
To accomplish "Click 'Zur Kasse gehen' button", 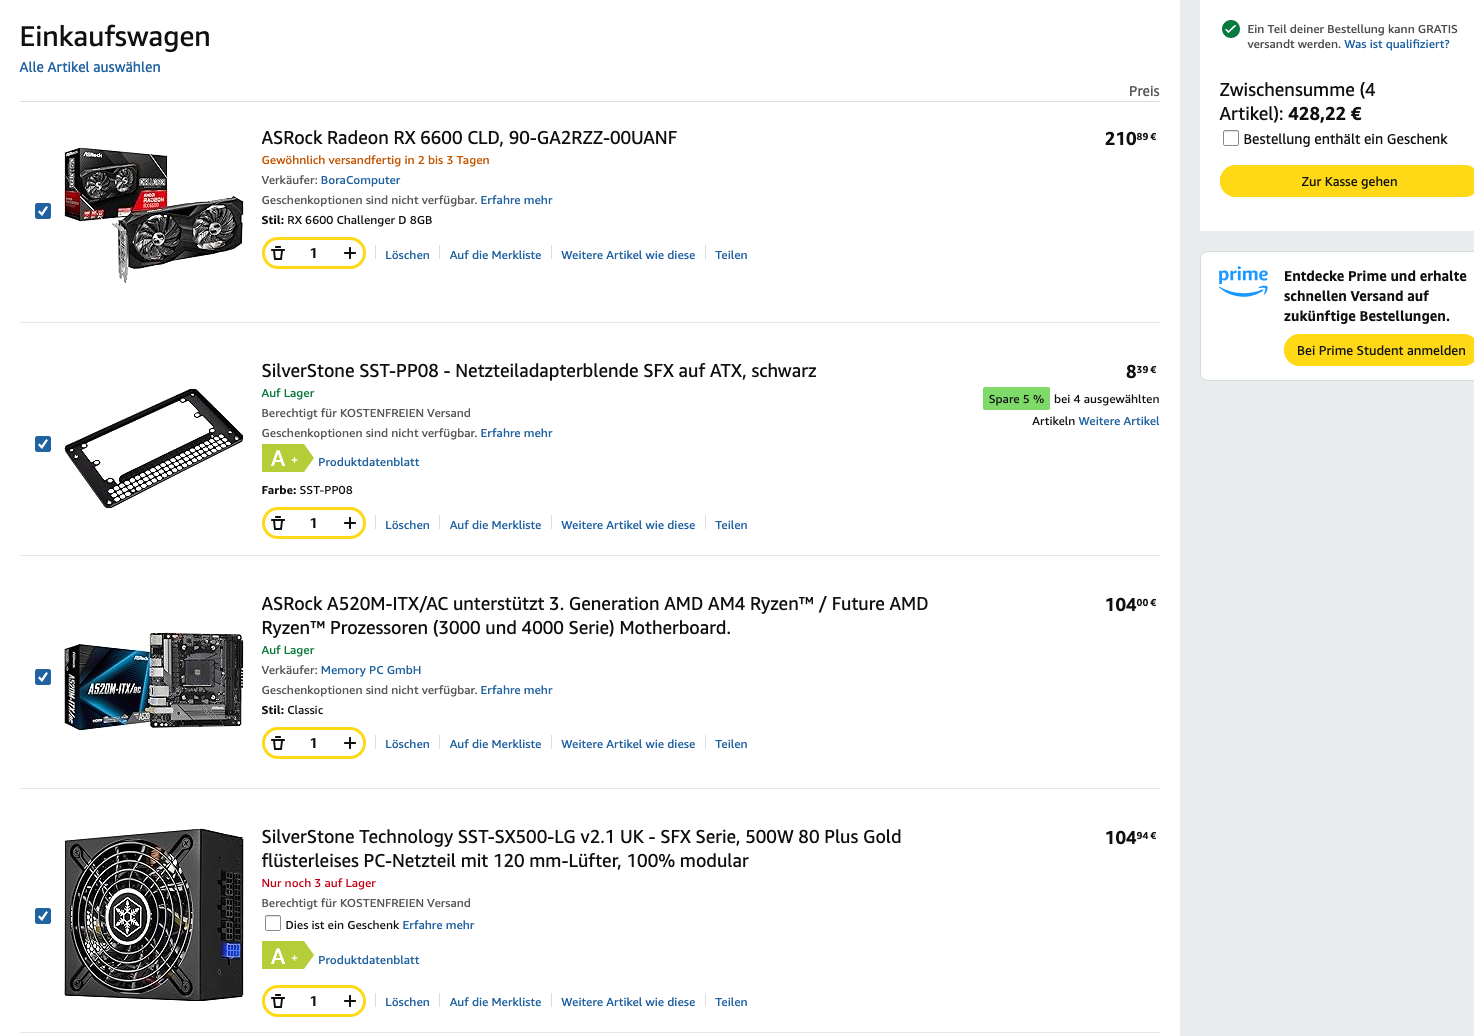I will pyautogui.click(x=1348, y=181).
